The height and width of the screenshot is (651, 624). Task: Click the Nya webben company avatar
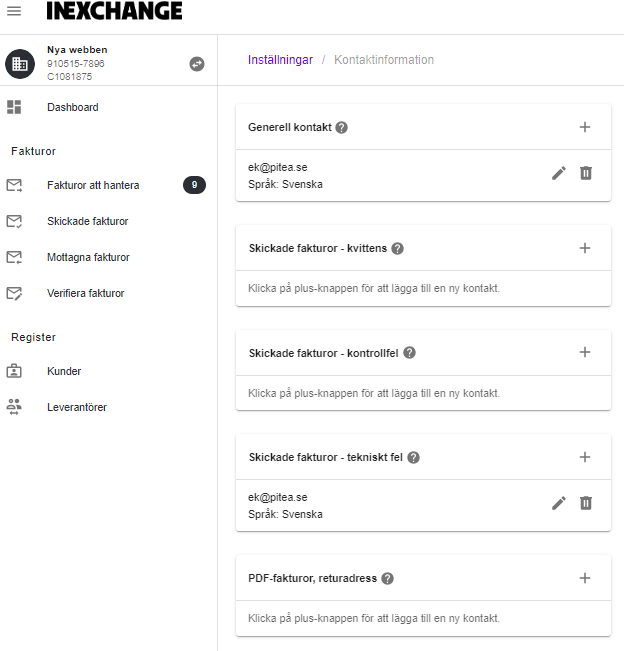20,64
